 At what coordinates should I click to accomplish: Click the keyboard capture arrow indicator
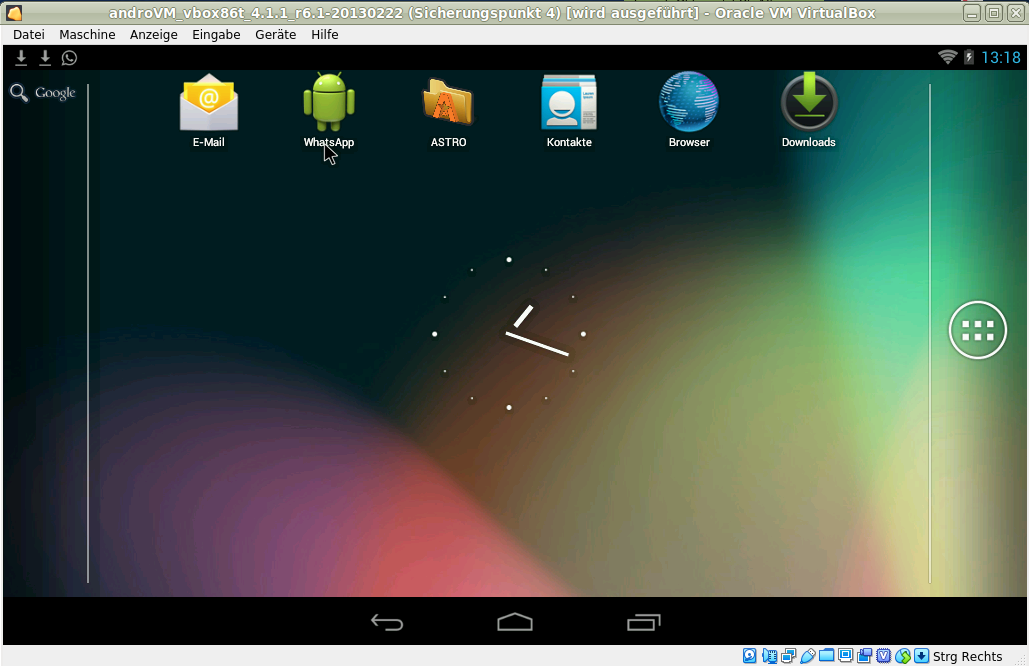921,656
